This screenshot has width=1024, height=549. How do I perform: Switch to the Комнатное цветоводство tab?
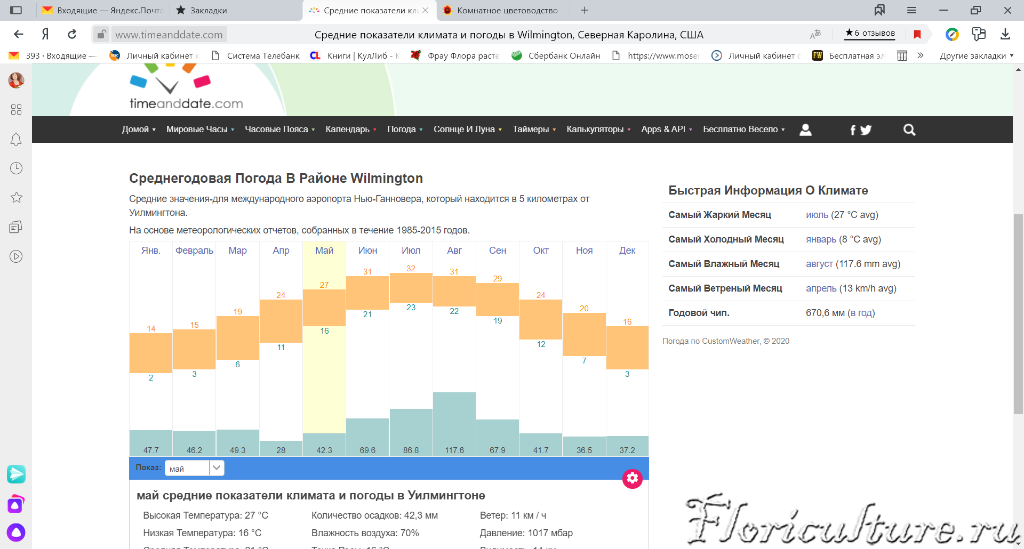[x=500, y=10]
